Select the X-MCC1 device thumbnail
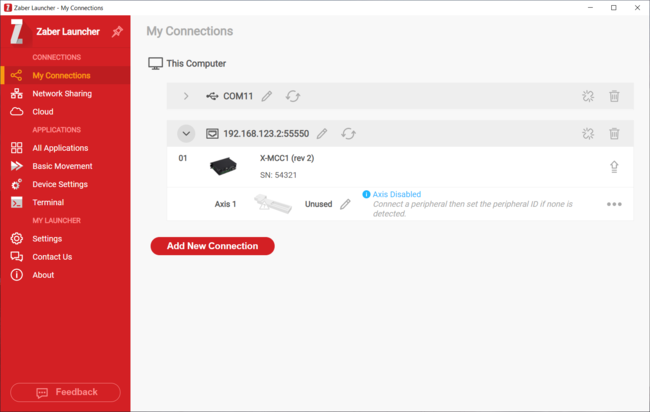 click(223, 166)
